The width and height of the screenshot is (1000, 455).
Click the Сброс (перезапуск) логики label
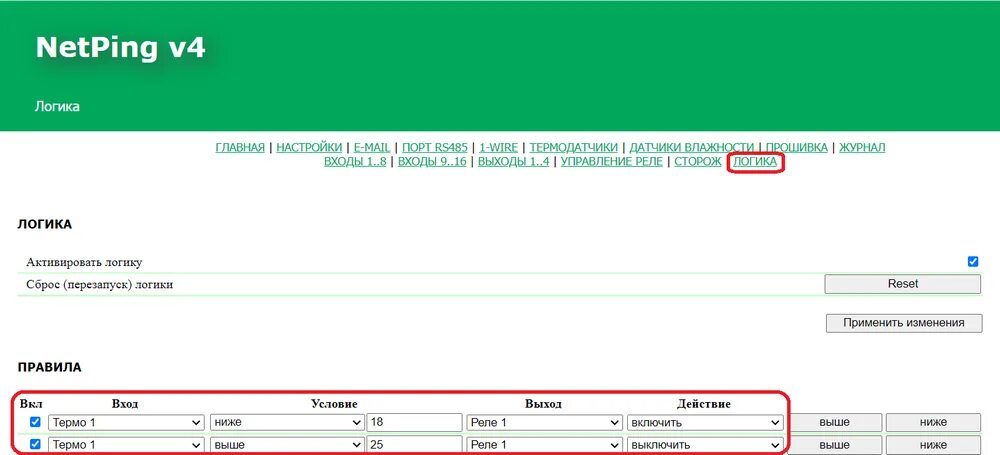(99, 285)
